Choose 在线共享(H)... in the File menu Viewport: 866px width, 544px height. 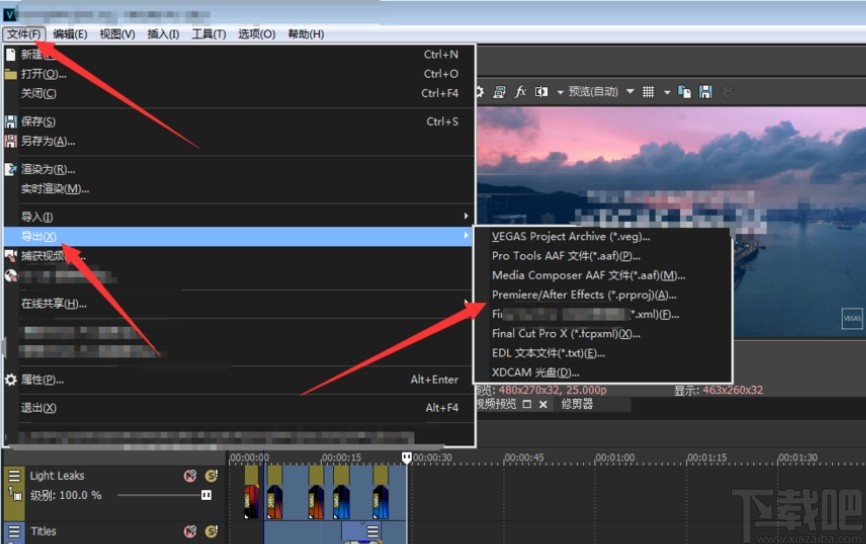tap(239, 304)
